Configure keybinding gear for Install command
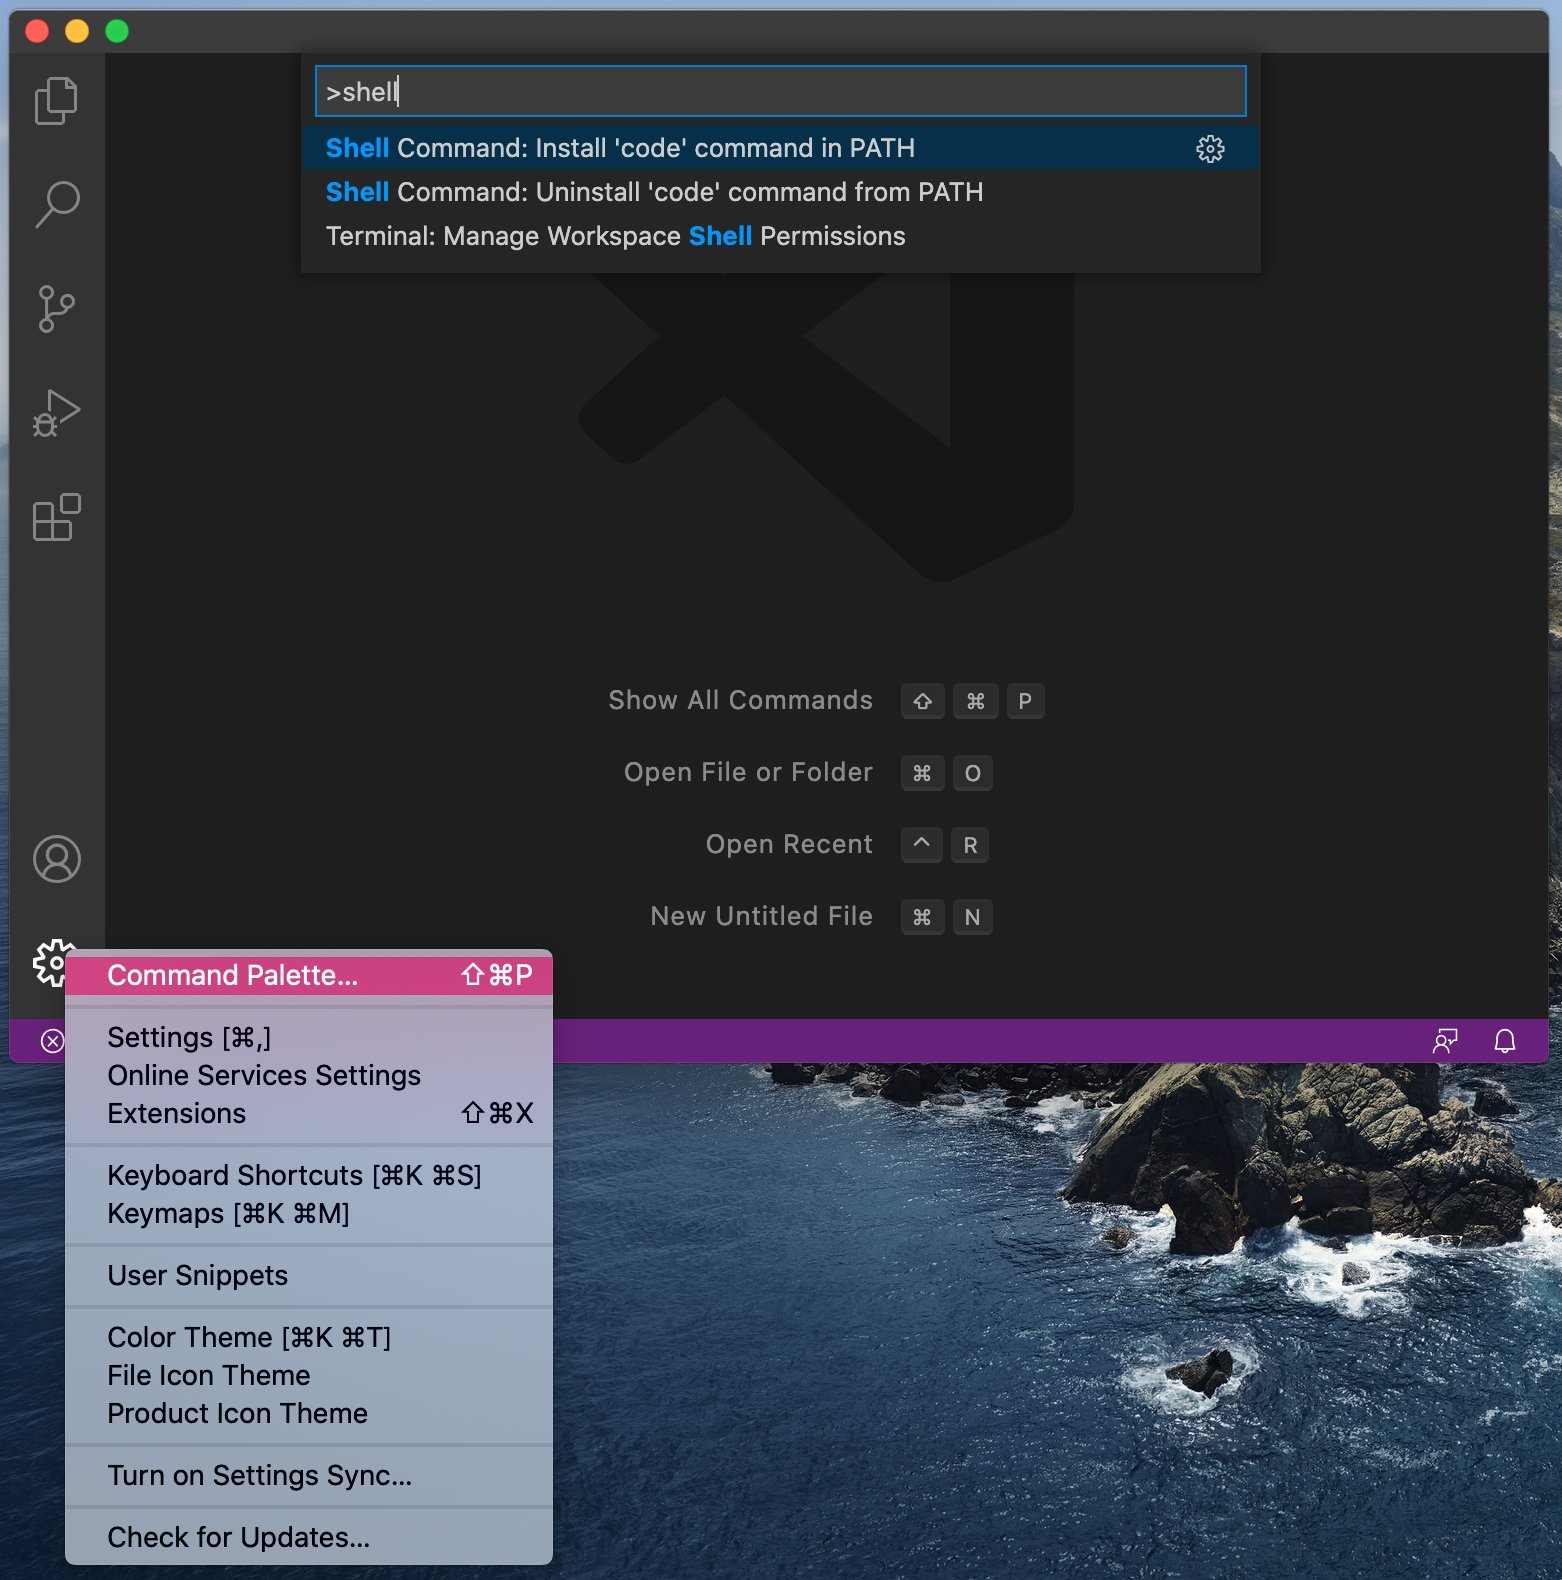The width and height of the screenshot is (1562, 1580). click(1210, 149)
